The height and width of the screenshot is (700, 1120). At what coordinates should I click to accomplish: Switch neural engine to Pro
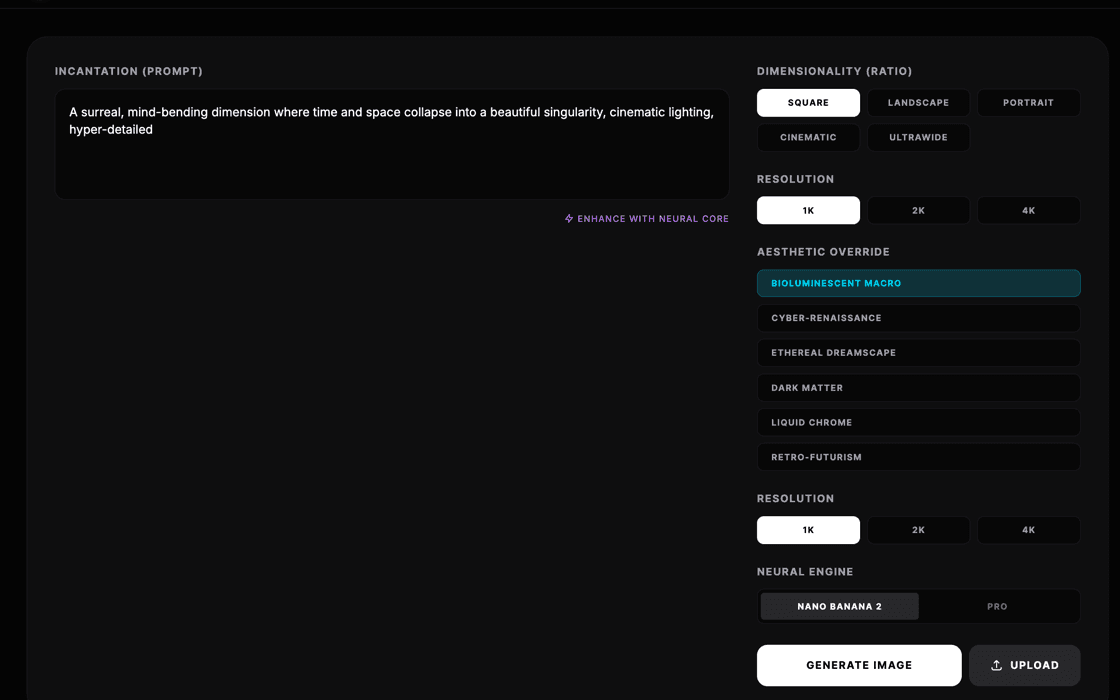997,606
